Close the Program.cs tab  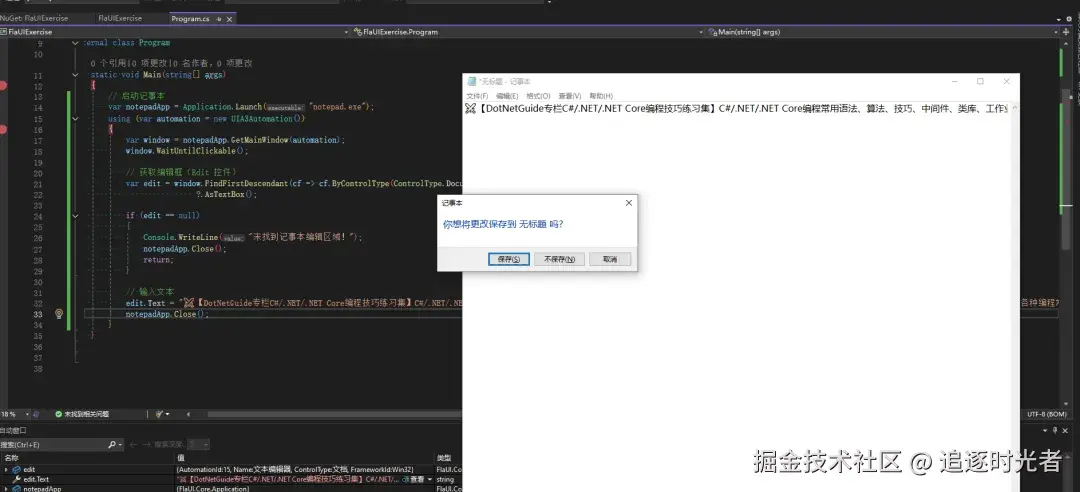pos(229,19)
